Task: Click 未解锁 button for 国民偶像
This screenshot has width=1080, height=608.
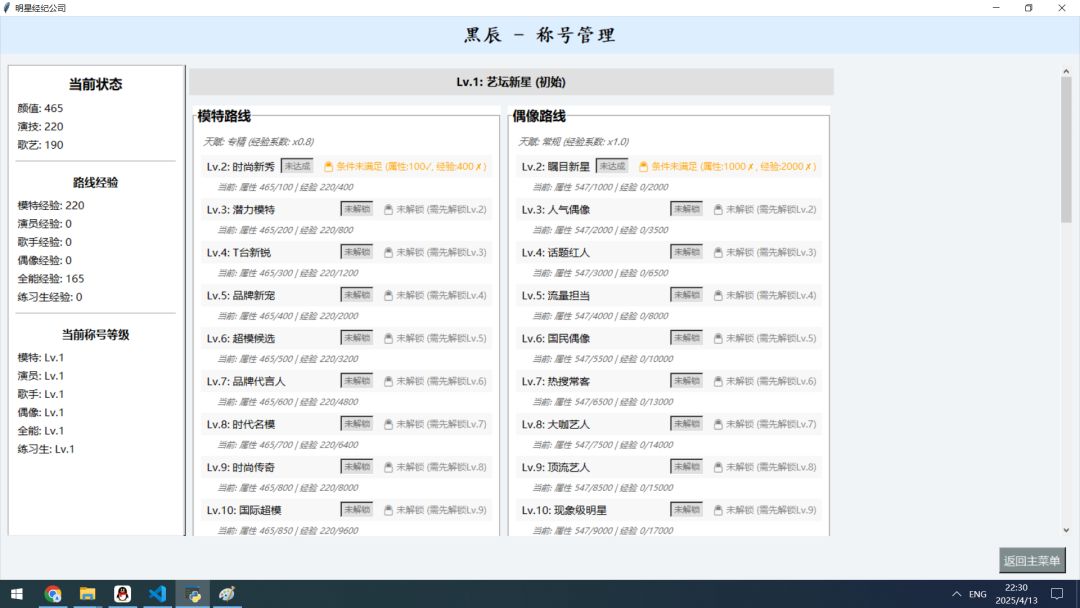Action: pos(687,337)
